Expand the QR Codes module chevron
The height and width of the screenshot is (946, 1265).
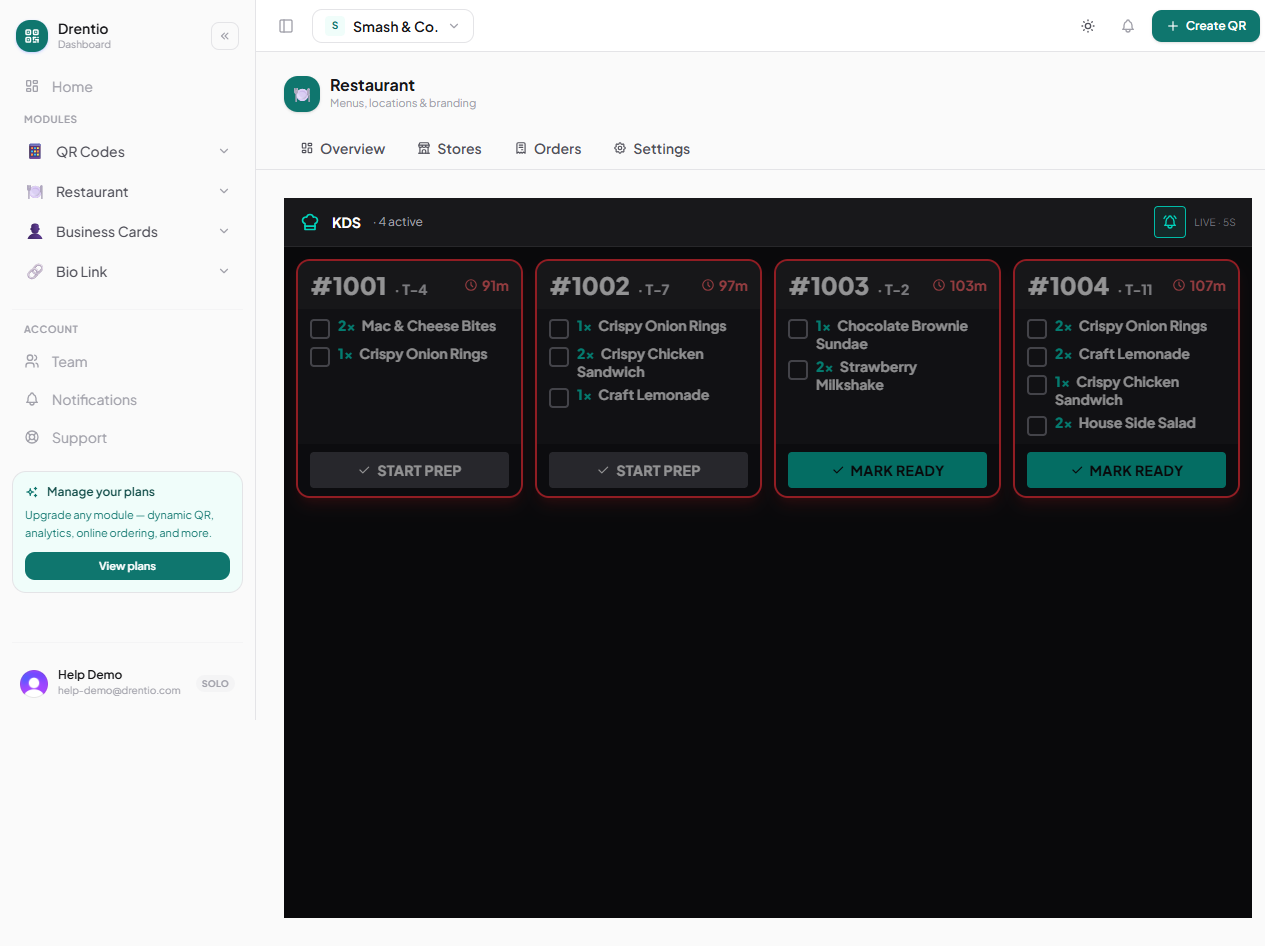[x=224, y=151]
